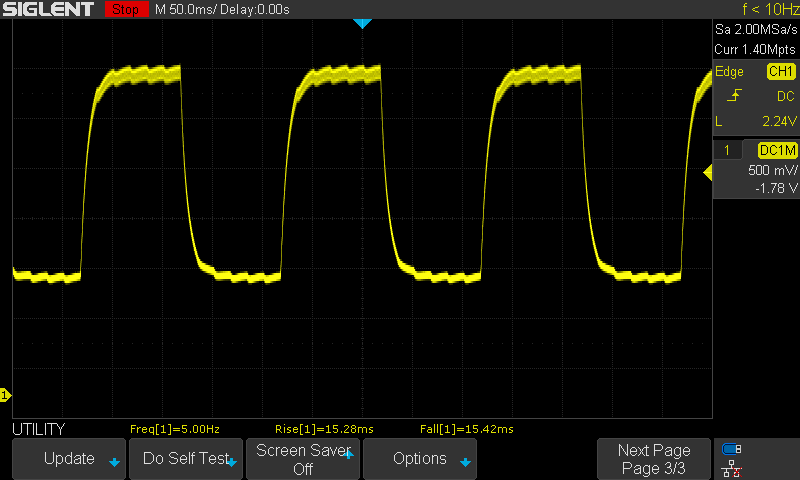Click the channel 1 ground marker on left edge
Image resolution: width=800 pixels, height=480 pixels.
coord(5,395)
